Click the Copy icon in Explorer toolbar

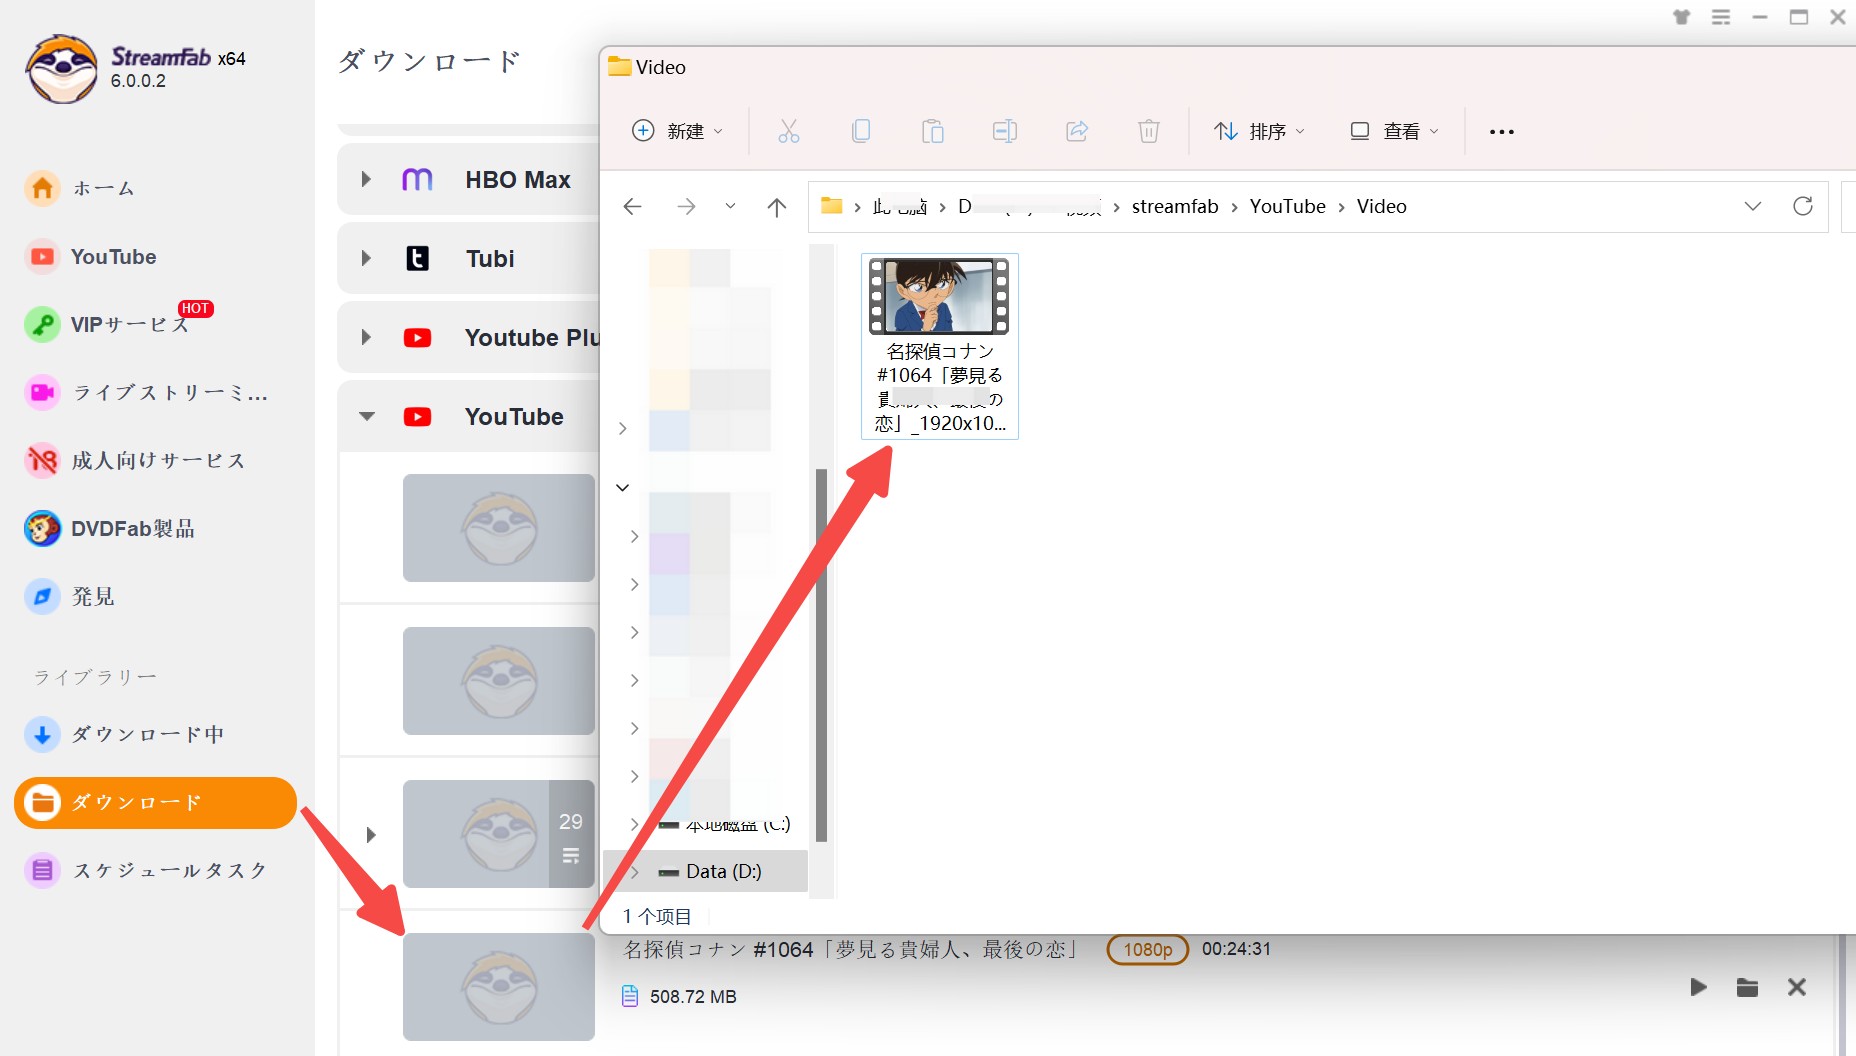tap(861, 131)
